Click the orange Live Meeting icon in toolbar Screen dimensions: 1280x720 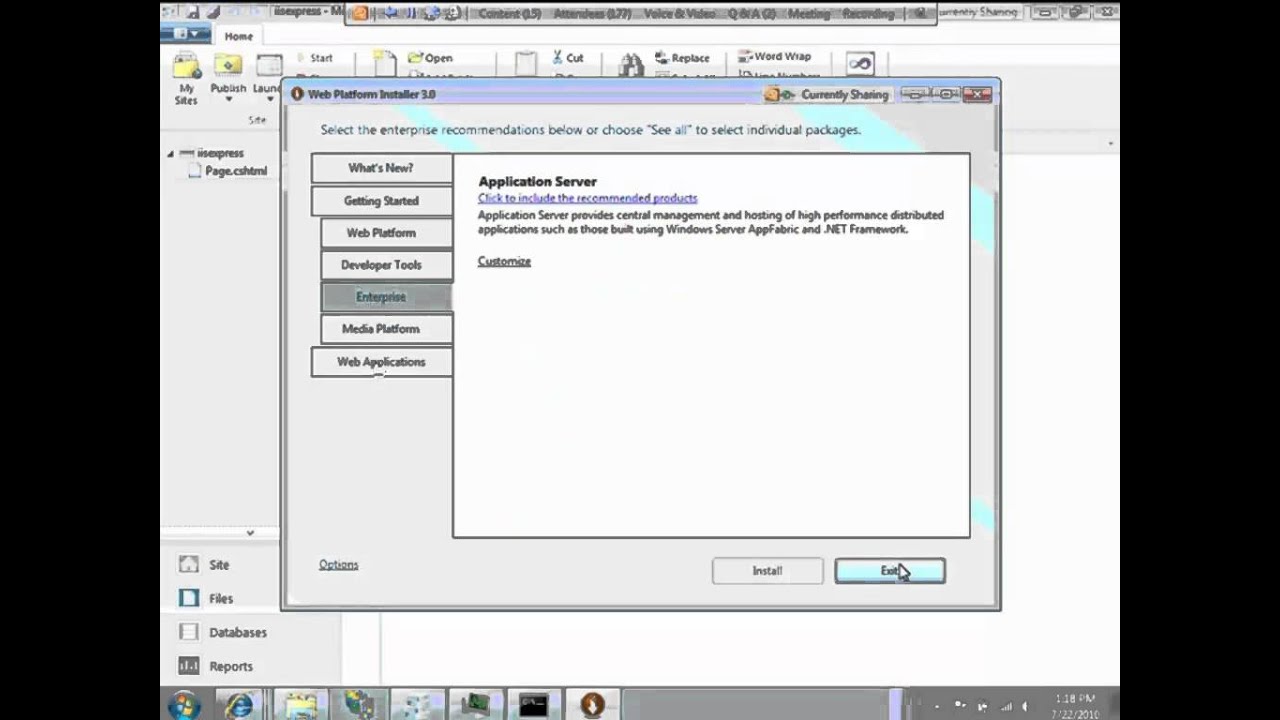click(x=360, y=13)
